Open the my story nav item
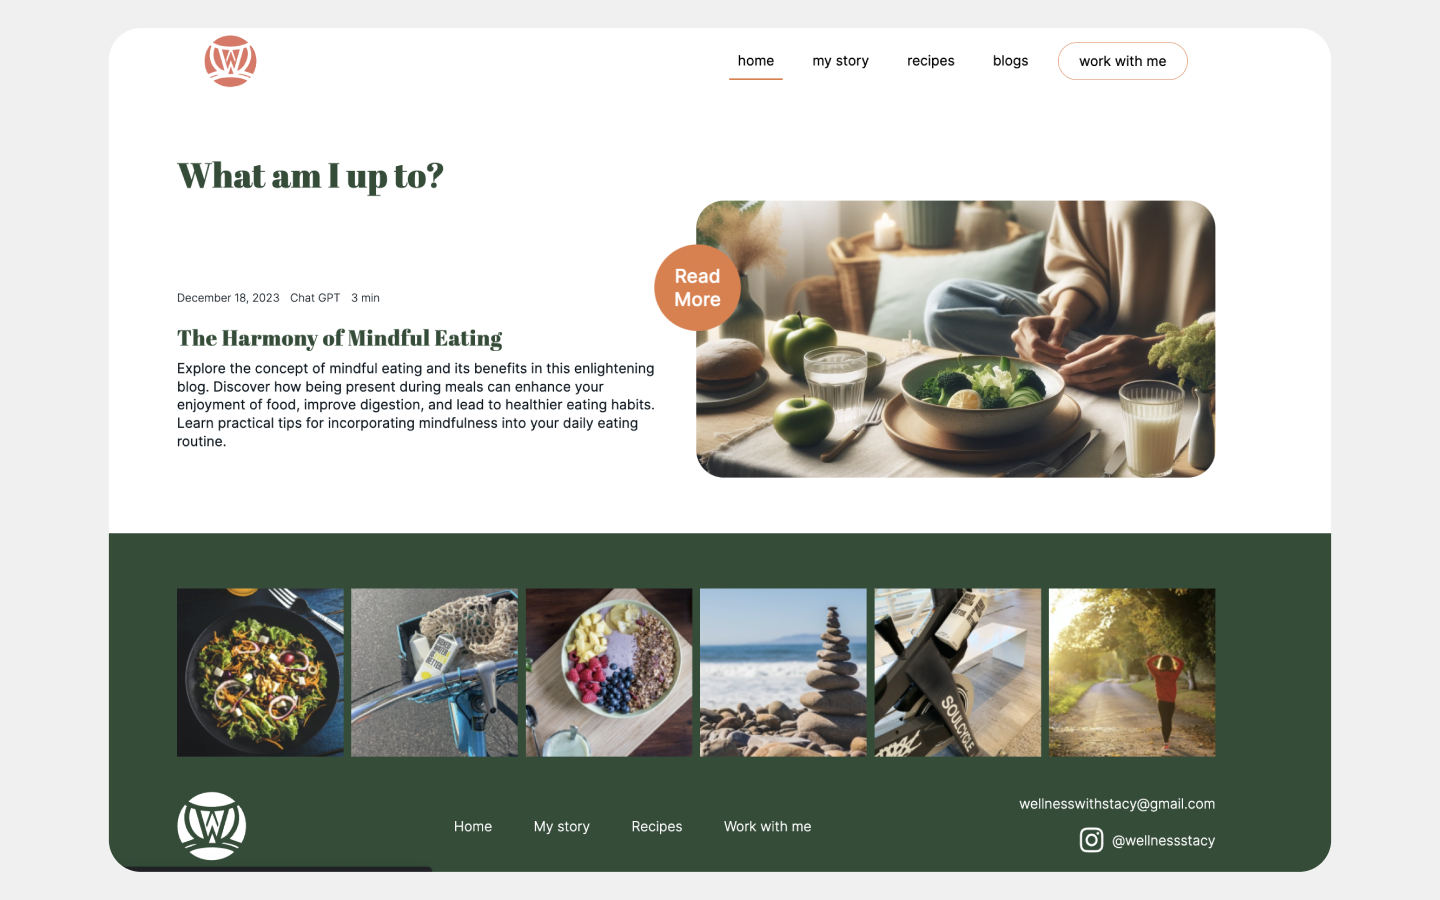 (x=840, y=61)
